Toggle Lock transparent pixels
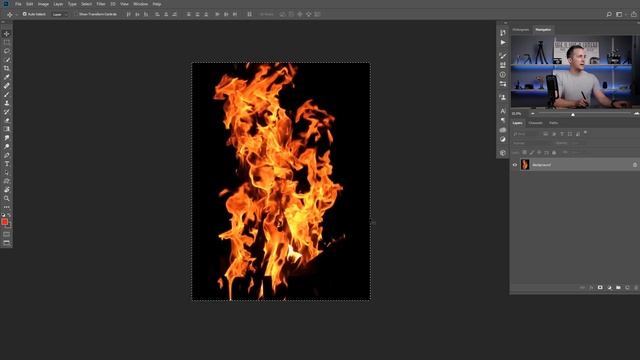The image size is (640, 360). click(524, 153)
